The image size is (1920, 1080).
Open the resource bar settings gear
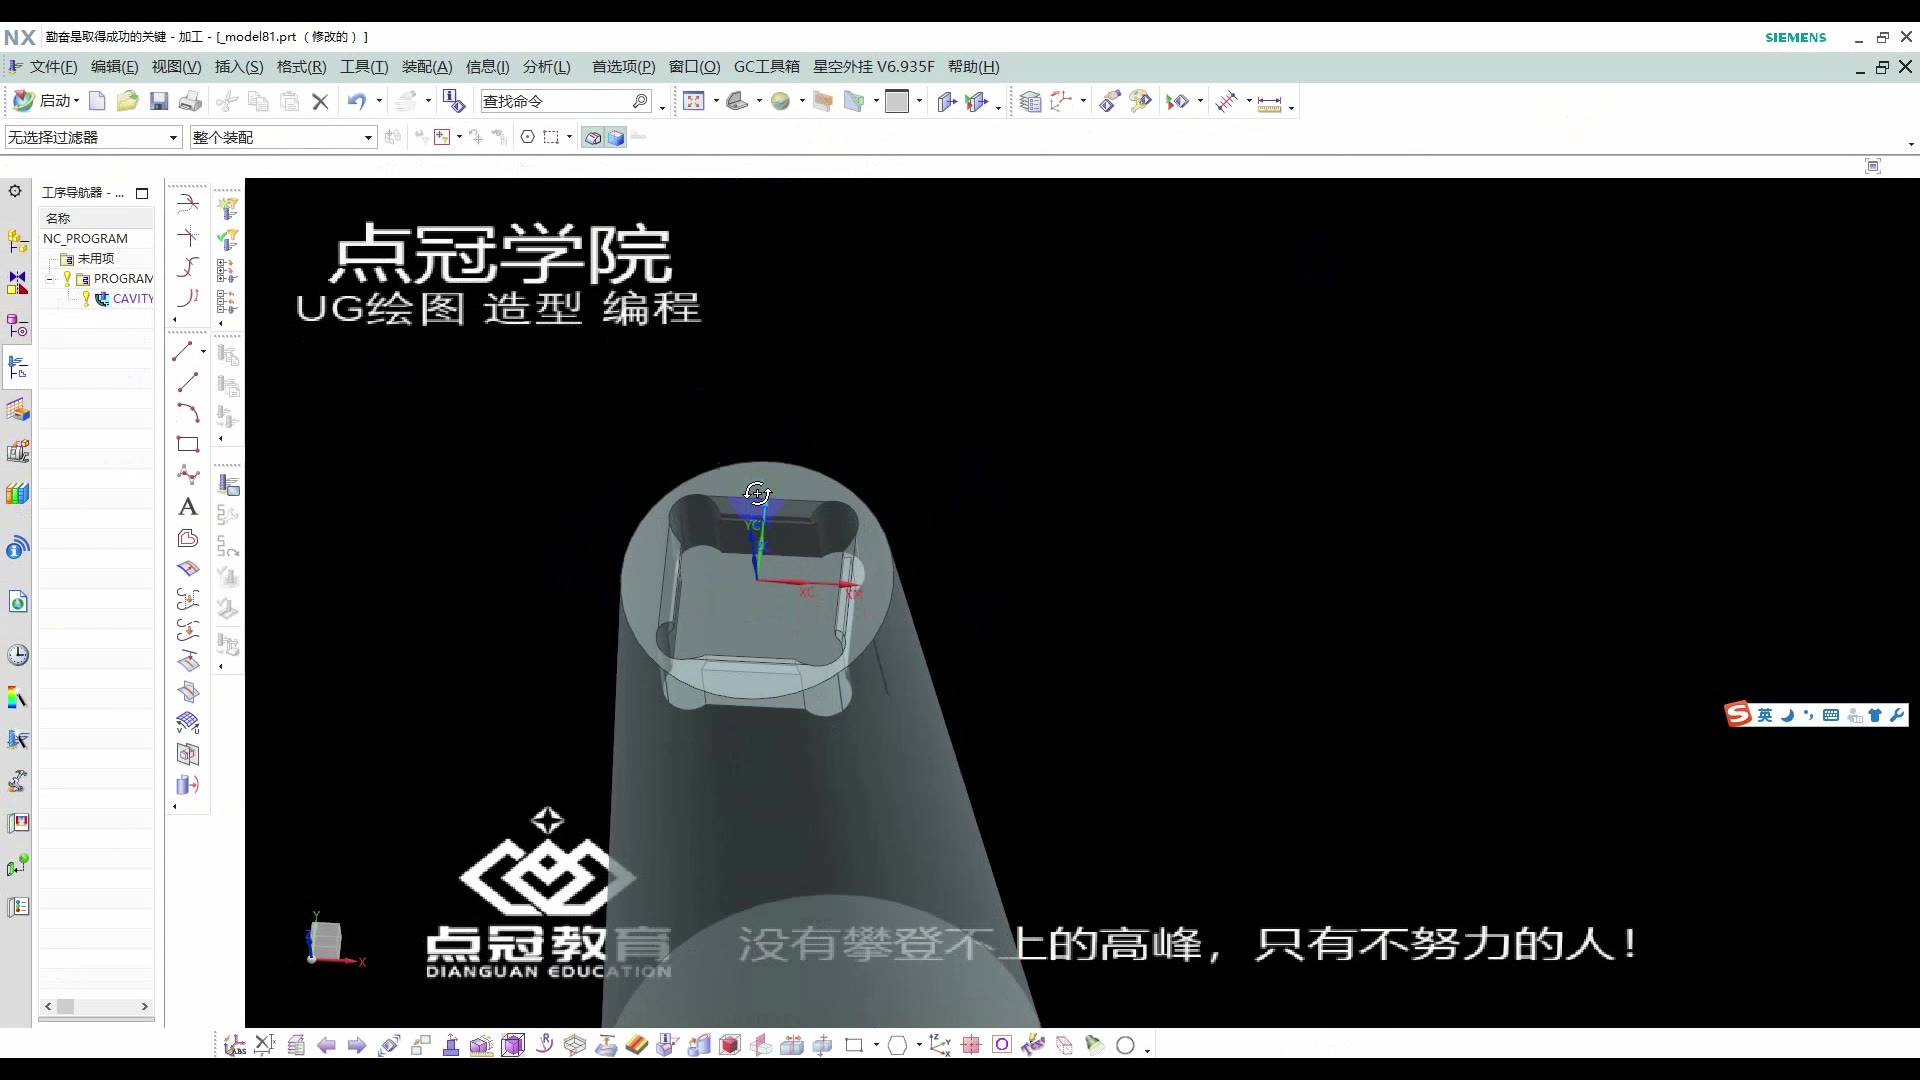[15, 190]
